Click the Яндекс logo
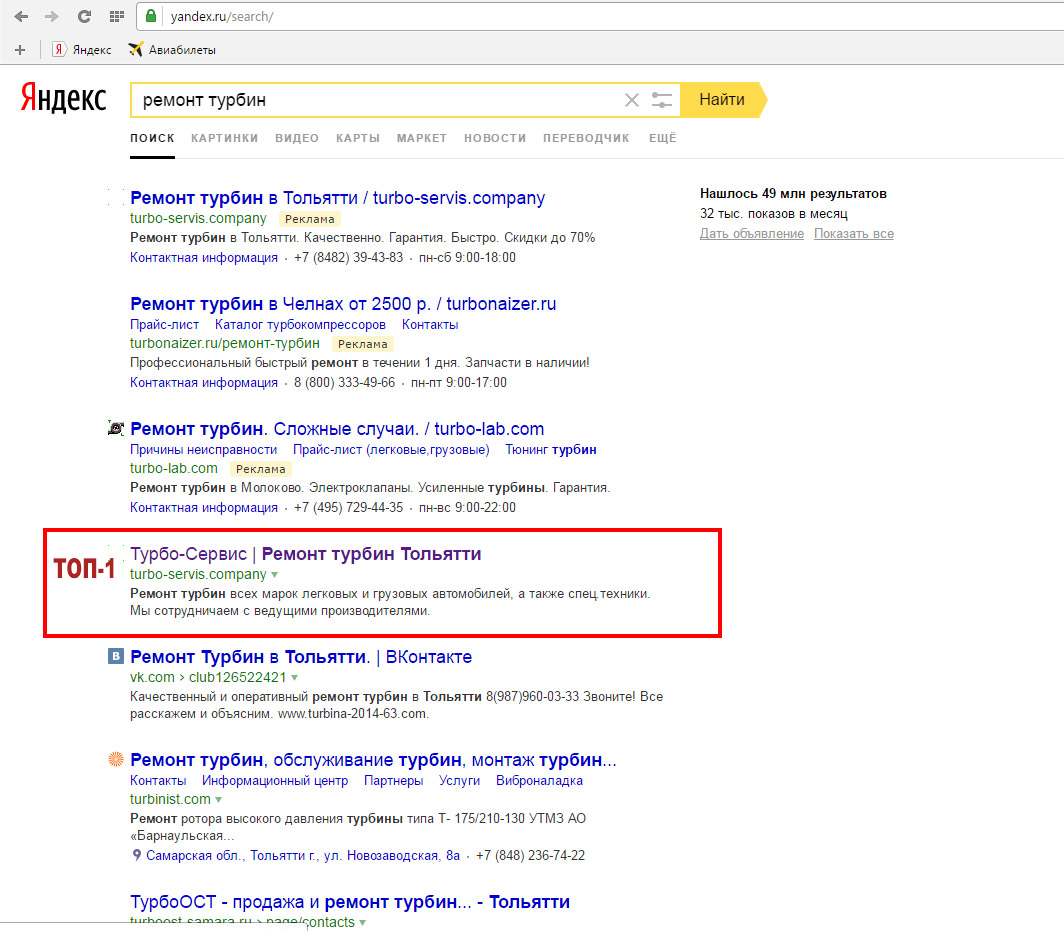This screenshot has height=931, width=1064. [x=63, y=98]
